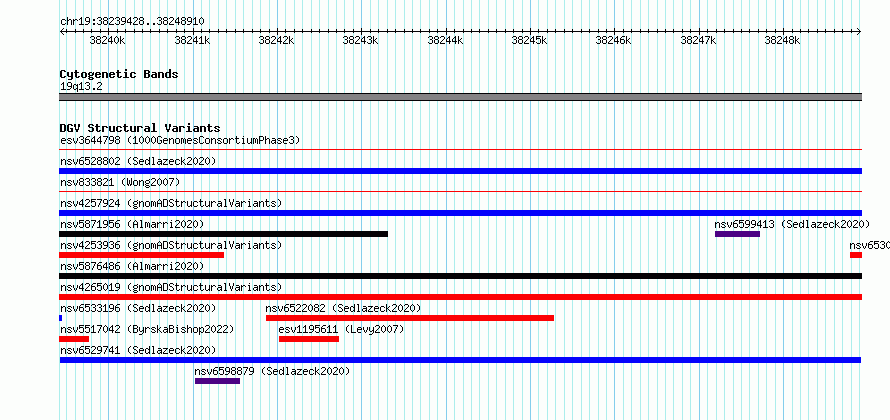This screenshot has height=420, width=890.
Task: Click the Cytogenetic Bands track title
Action: click(x=119, y=74)
